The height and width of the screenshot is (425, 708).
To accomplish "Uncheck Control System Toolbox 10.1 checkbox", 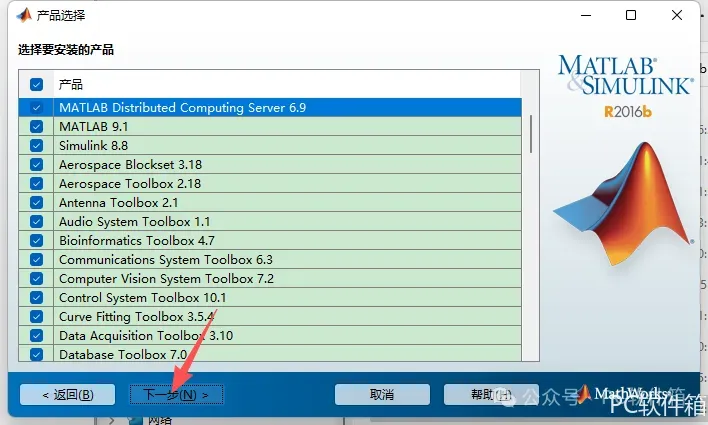I will pos(37,298).
